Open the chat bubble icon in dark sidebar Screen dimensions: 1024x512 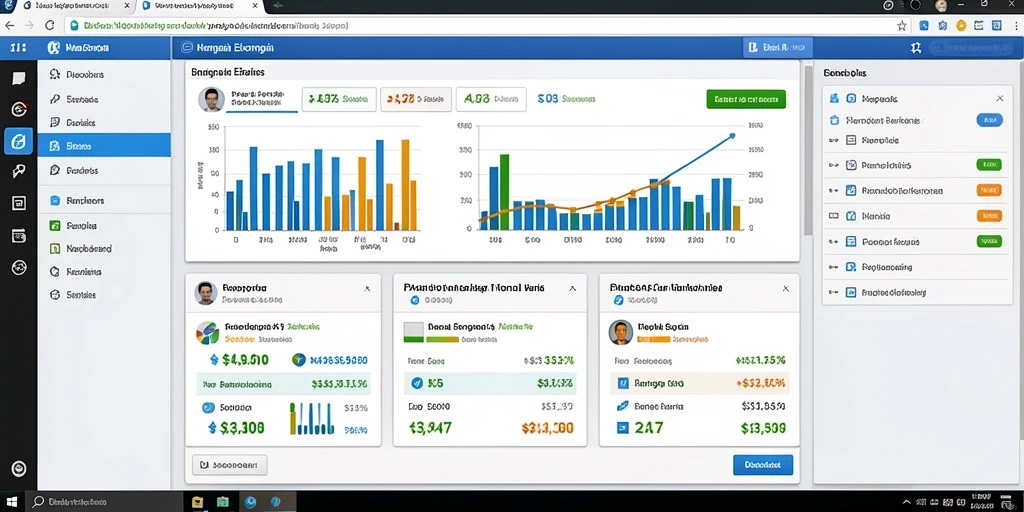[x=19, y=78]
